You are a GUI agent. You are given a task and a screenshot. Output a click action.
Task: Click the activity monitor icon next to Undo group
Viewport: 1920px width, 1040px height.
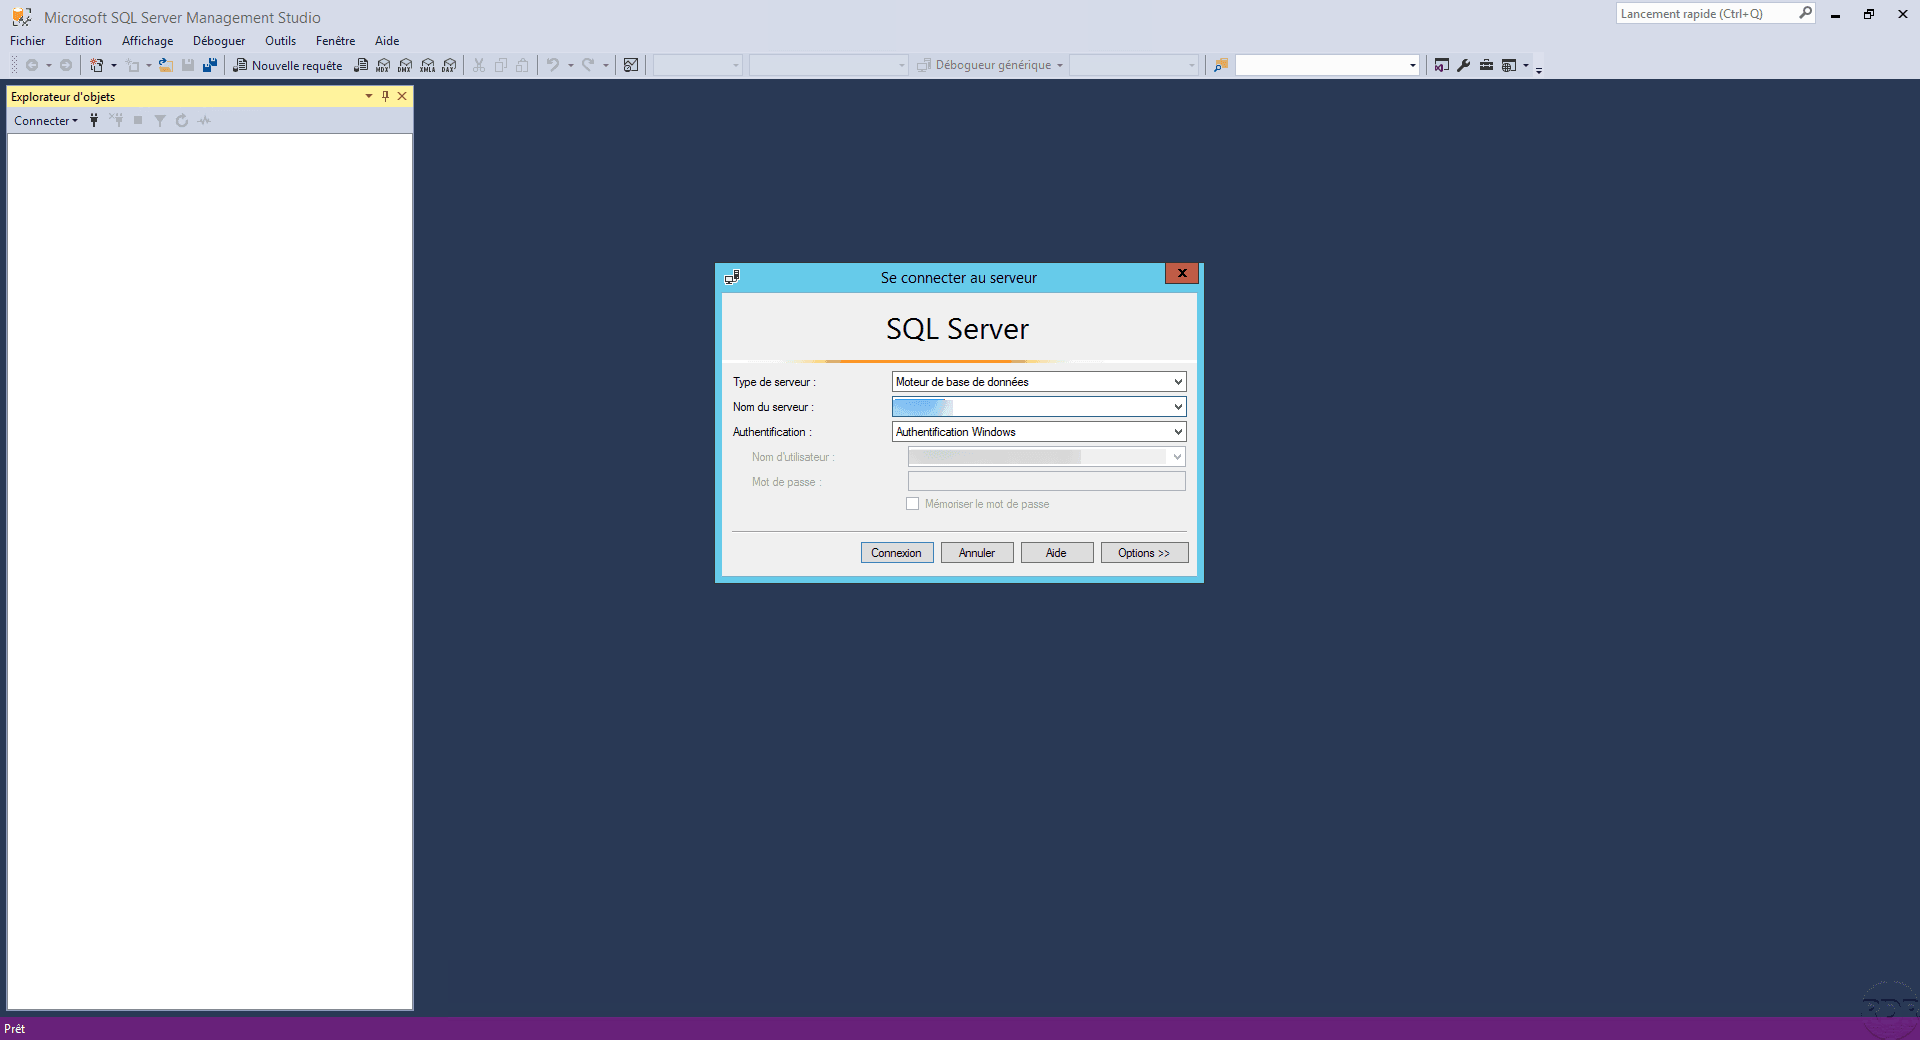(631, 65)
